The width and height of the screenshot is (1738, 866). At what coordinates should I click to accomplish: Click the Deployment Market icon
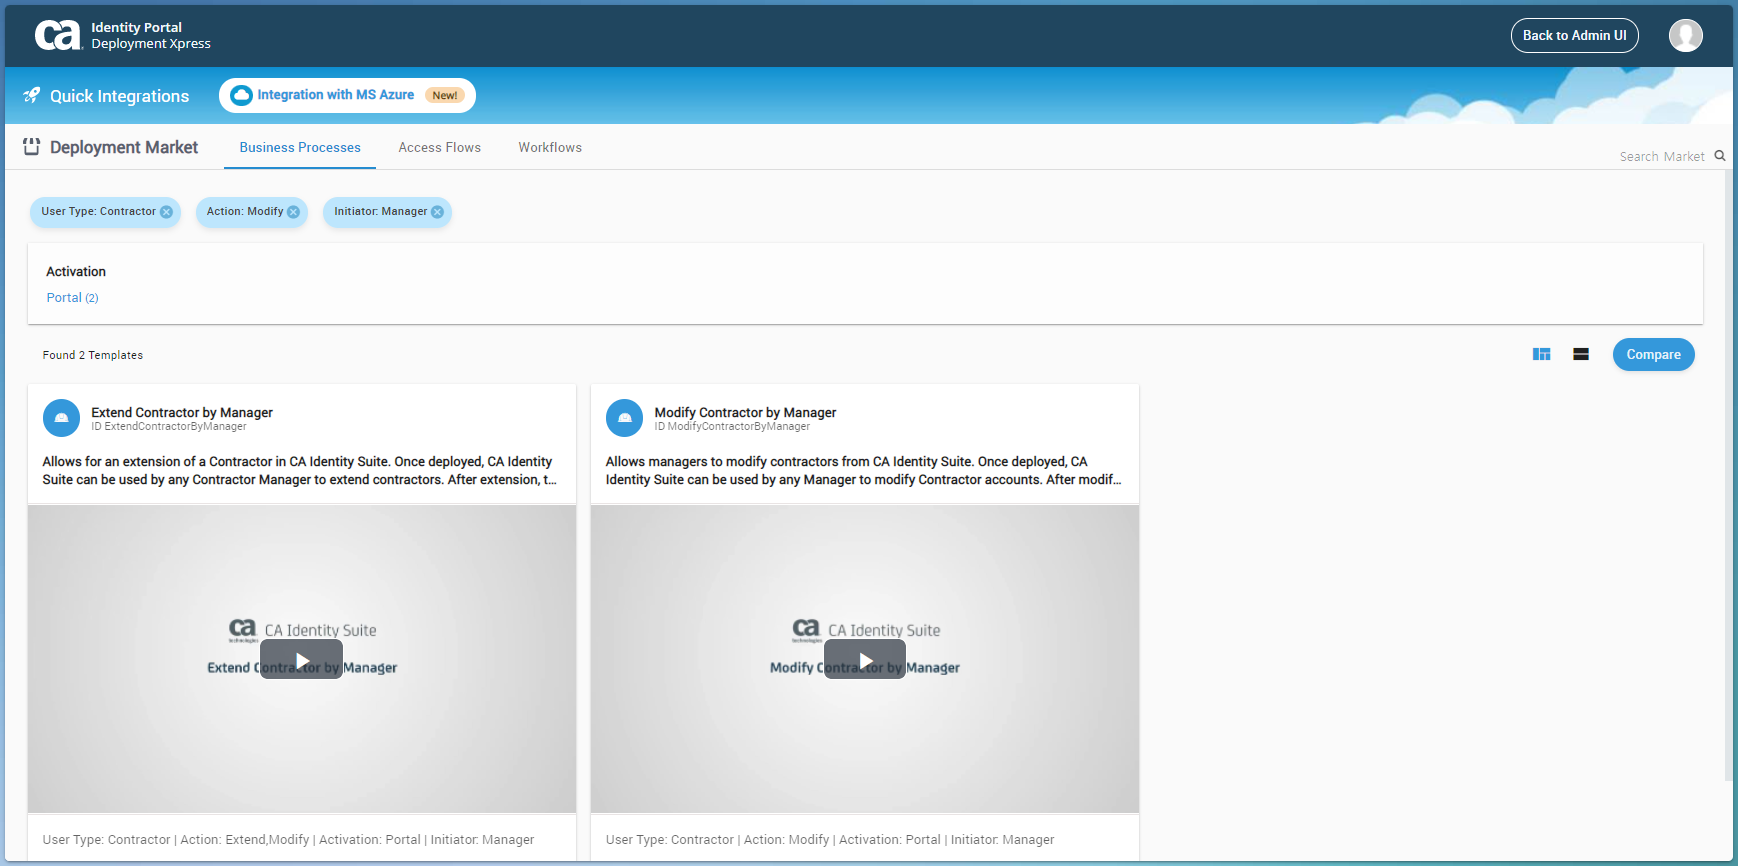[32, 147]
